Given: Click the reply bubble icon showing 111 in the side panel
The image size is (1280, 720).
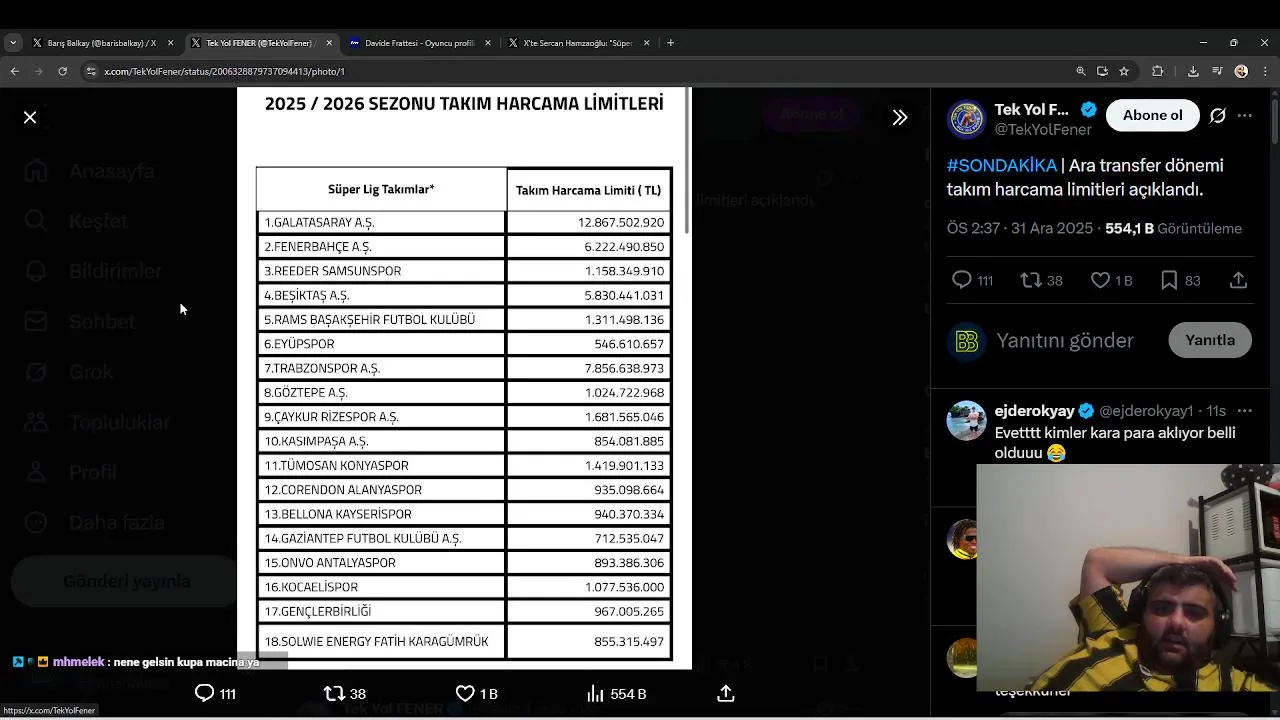Looking at the screenshot, I should pyautogui.click(x=962, y=280).
